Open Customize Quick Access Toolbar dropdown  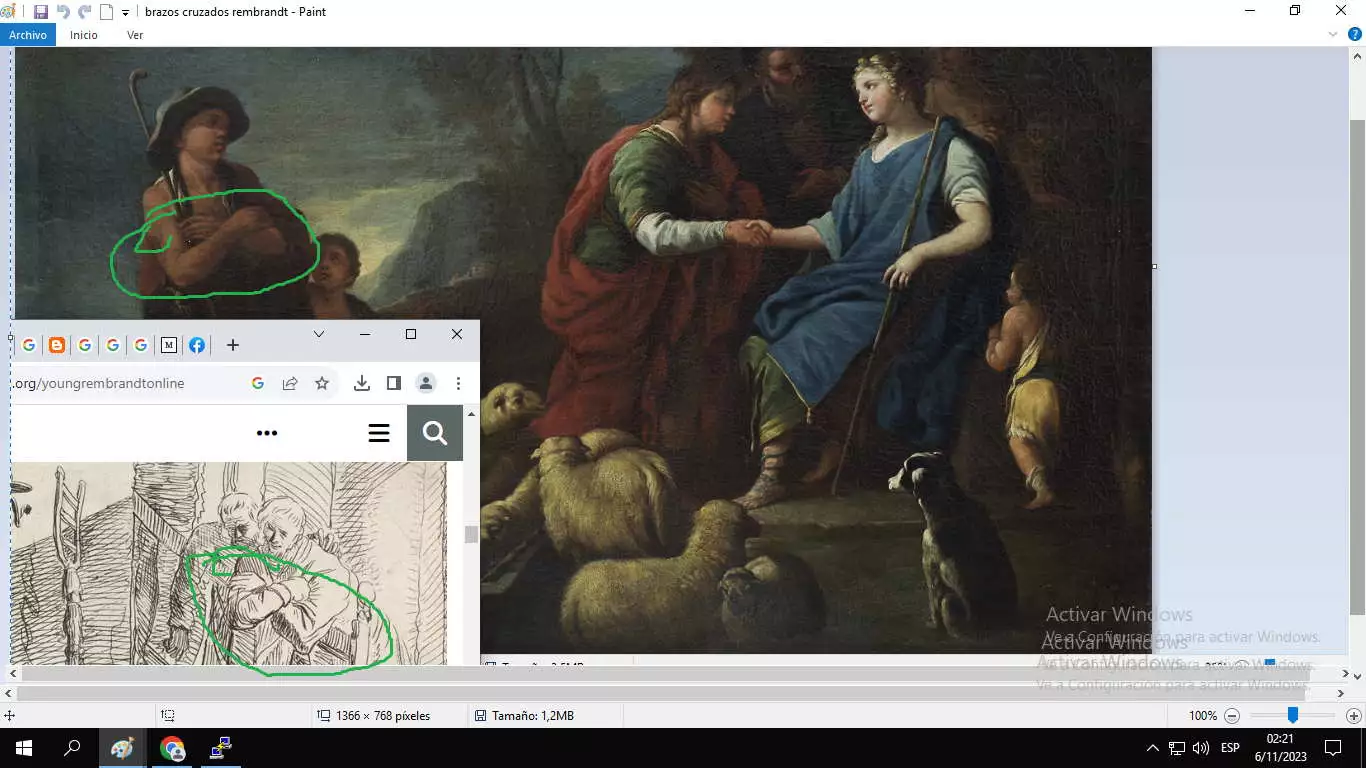coord(125,13)
